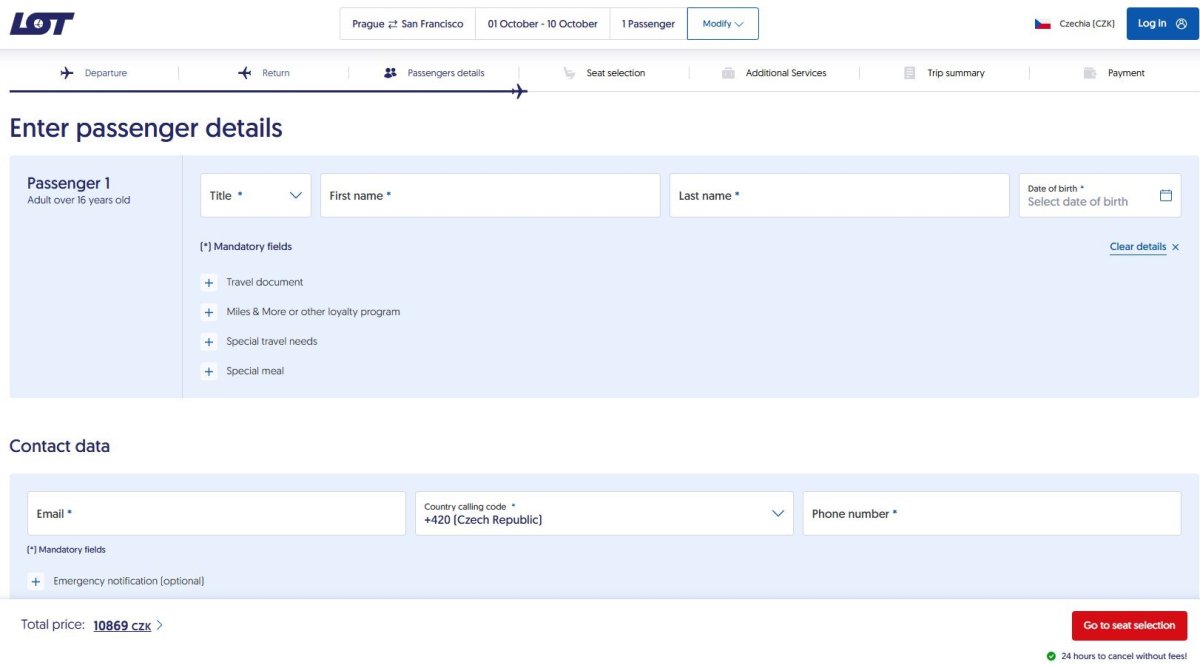Go to the Trip summary step
Screen dimensions: 1200x668
click(944, 73)
